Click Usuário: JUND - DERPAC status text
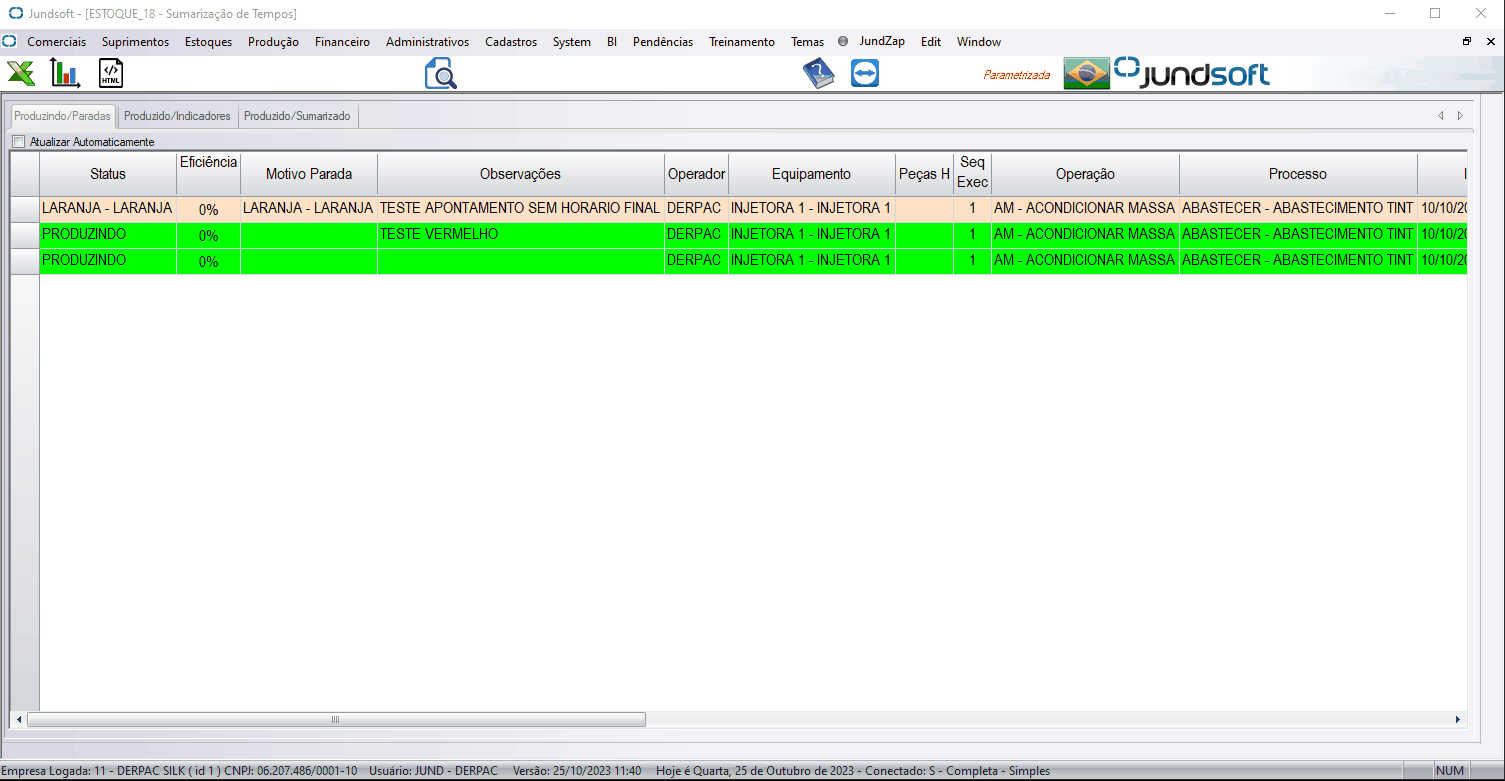This screenshot has width=1505, height=781. (434, 771)
